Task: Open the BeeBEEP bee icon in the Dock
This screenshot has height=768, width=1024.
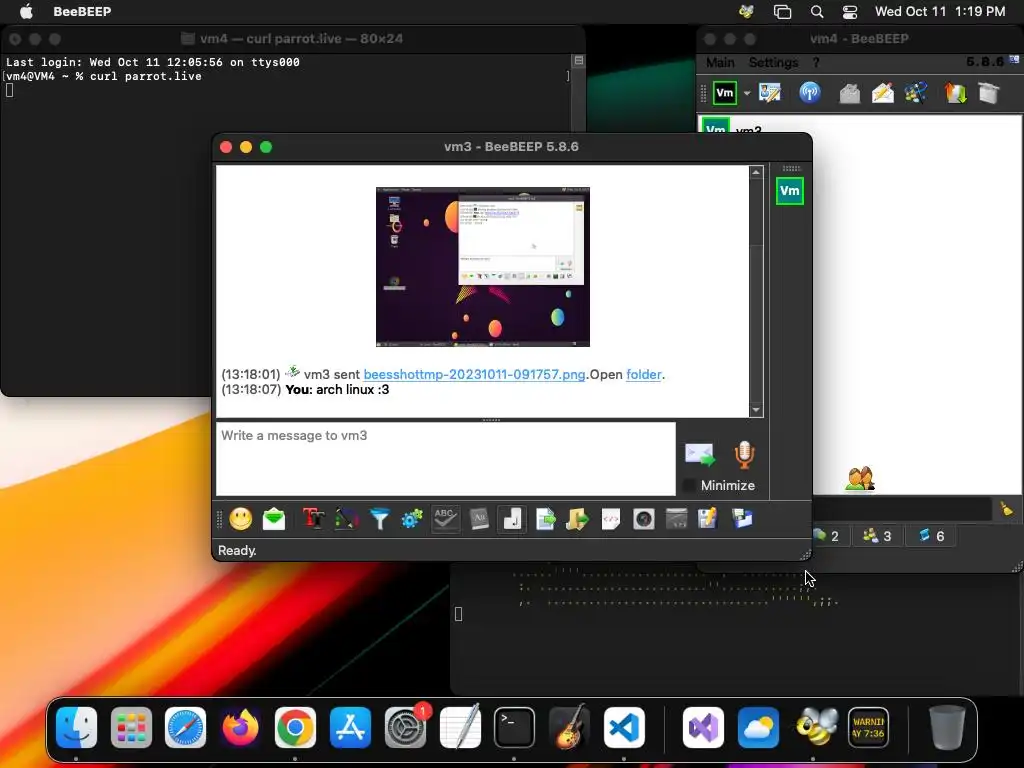Action: click(816, 727)
